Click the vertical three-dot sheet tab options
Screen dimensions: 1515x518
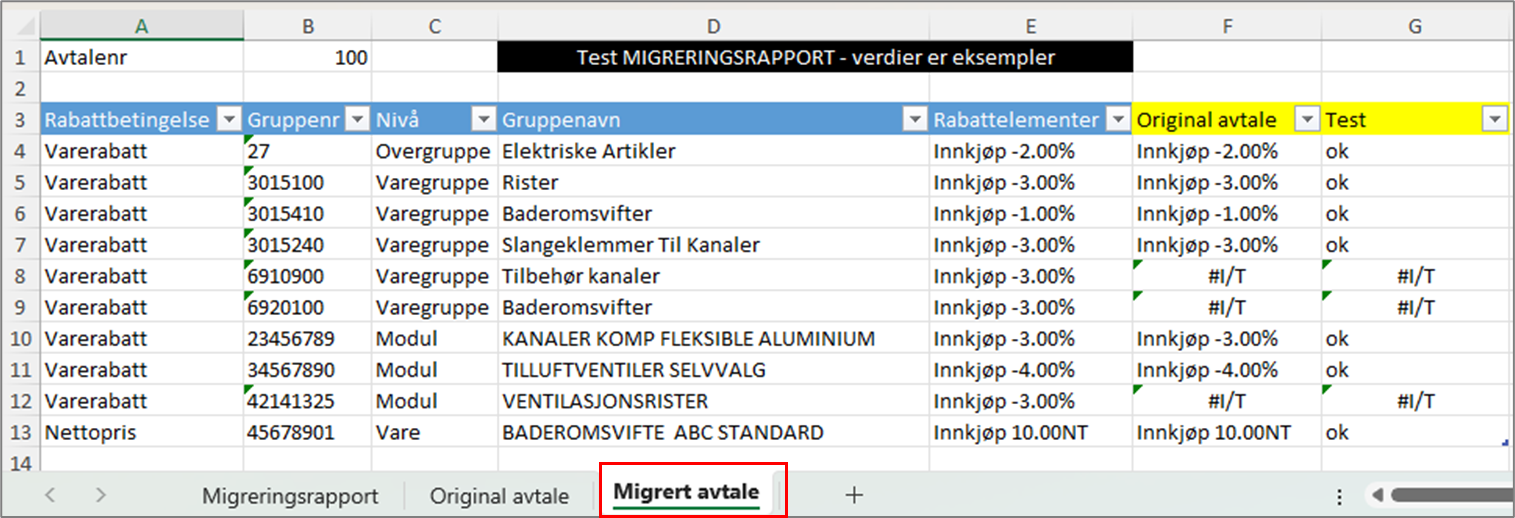coord(1340,496)
